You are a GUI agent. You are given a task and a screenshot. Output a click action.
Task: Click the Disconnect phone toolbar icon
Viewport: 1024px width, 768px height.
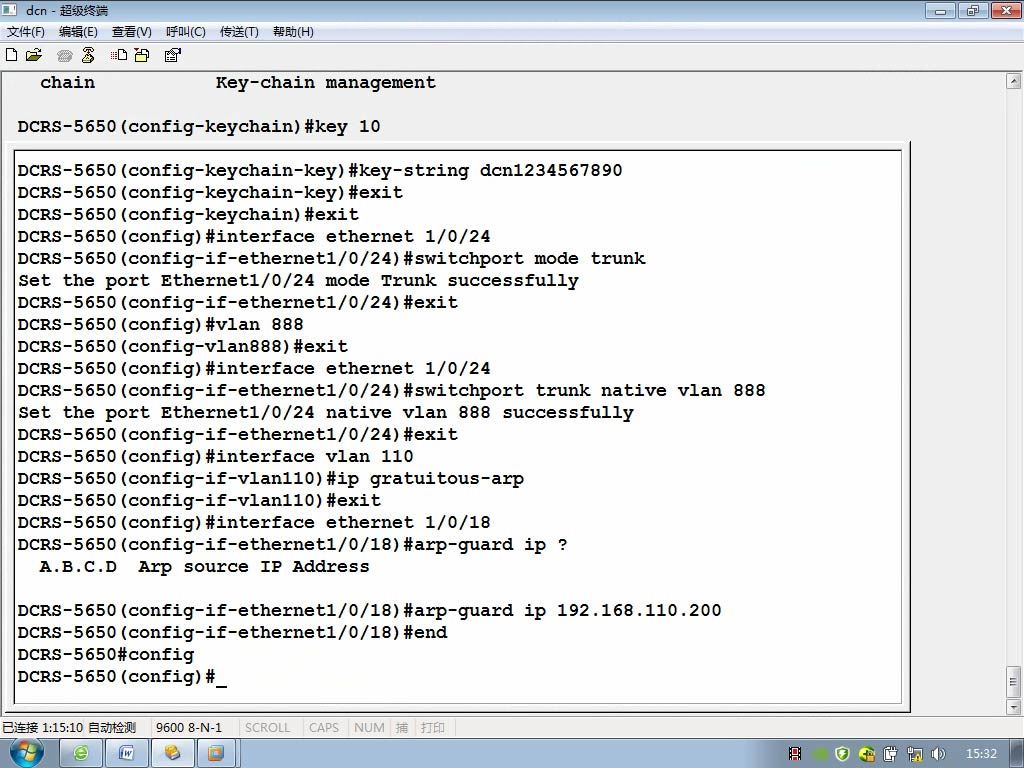pyautogui.click(x=88, y=55)
